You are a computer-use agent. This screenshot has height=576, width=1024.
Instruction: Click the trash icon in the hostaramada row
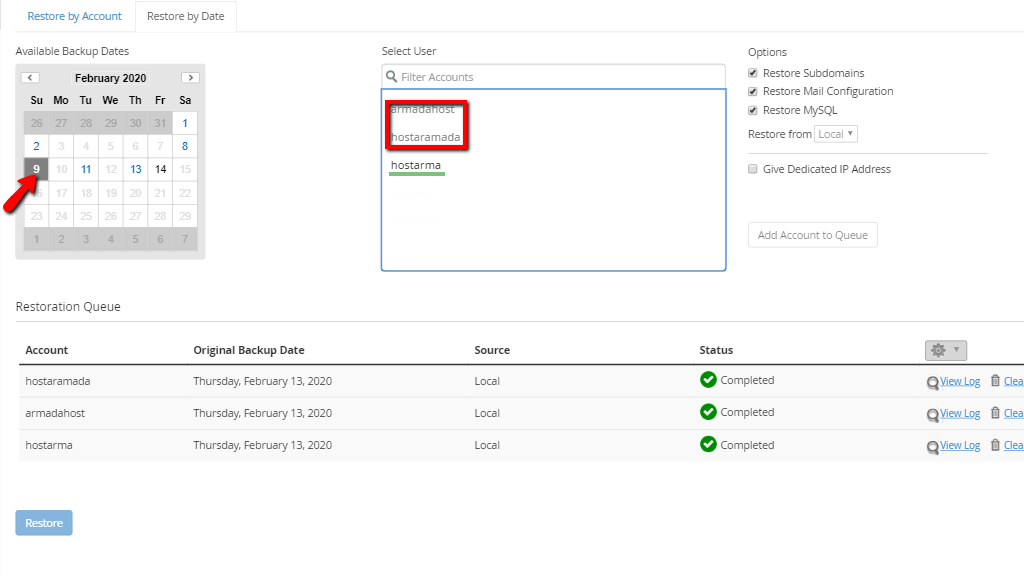tap(995, 381)
